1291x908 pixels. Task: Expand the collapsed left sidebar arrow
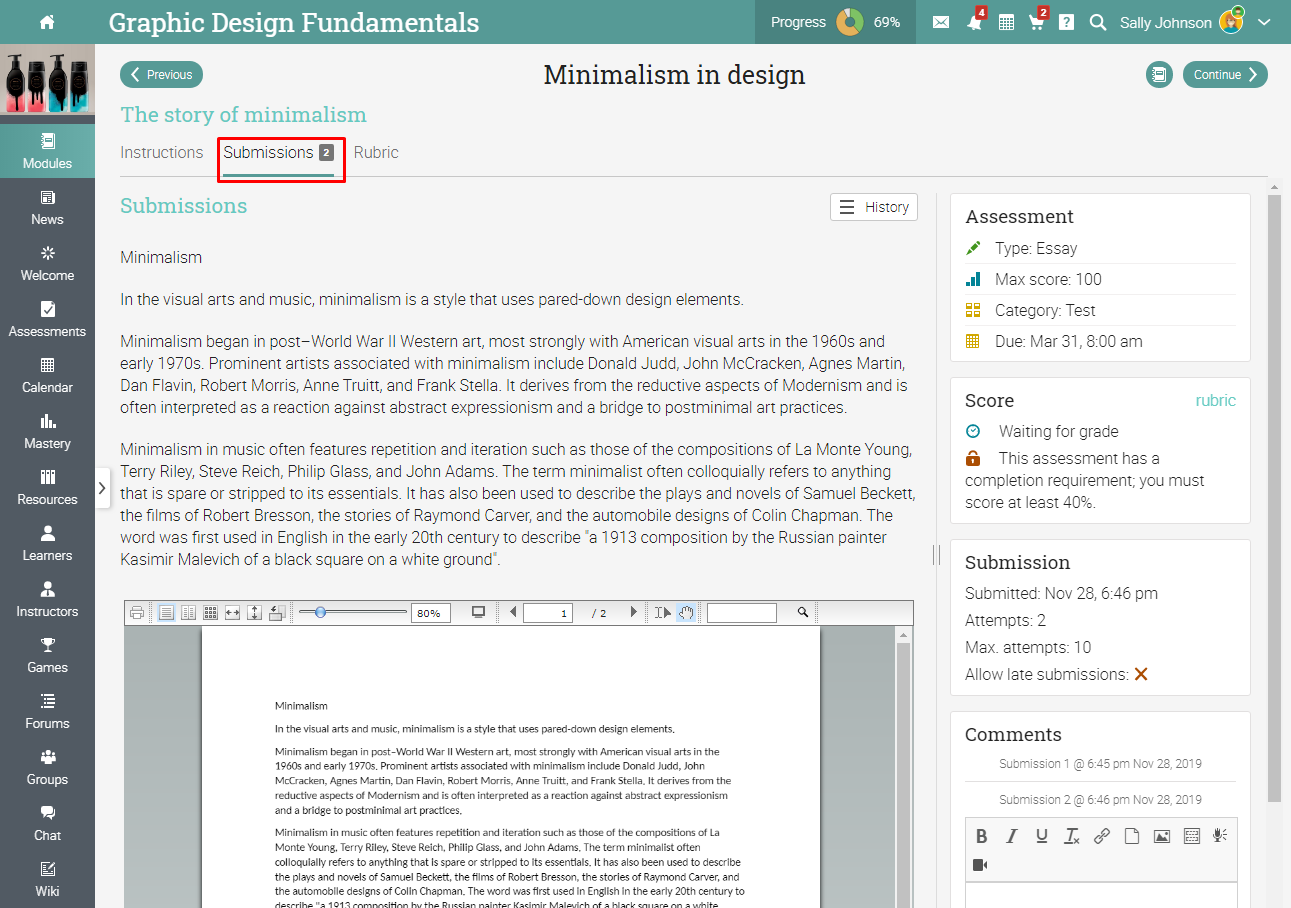(102, 488)
